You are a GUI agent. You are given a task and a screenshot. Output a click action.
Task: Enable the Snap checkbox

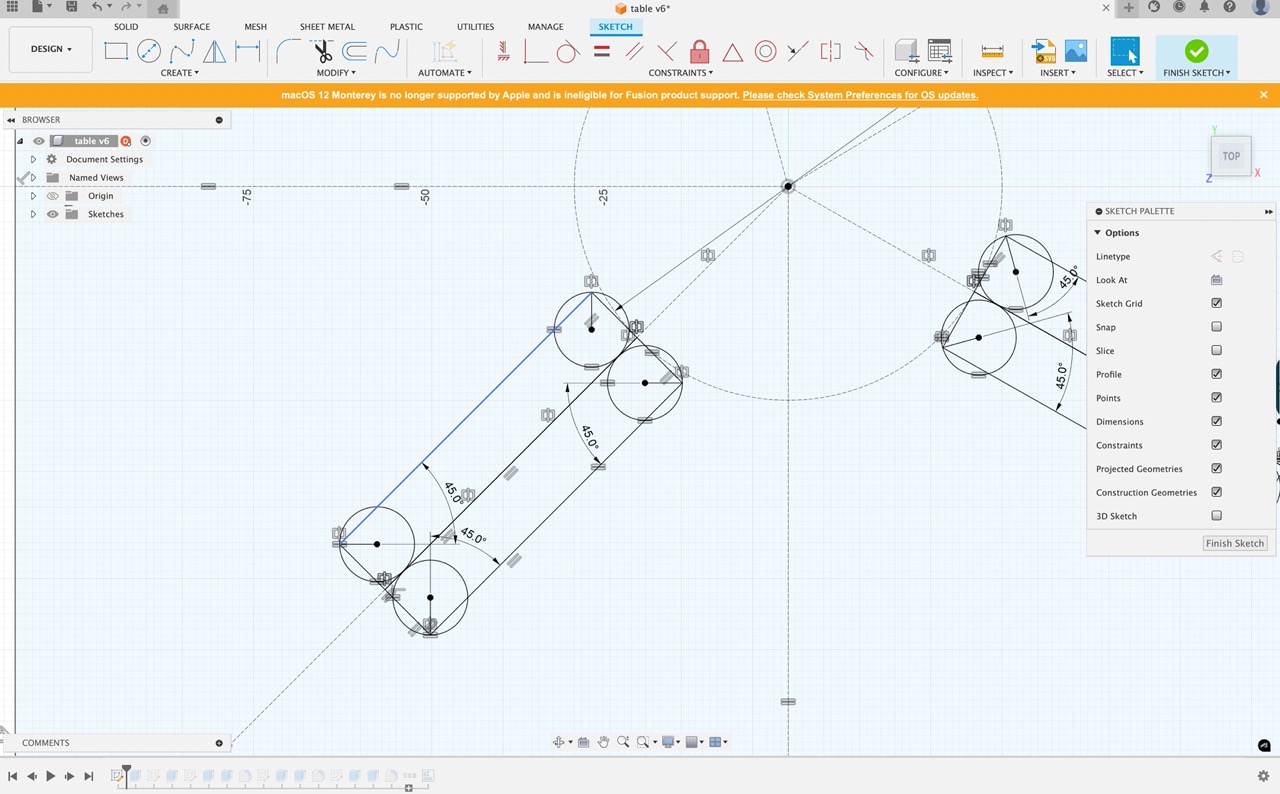pyautogui.click(x=1216, y=327)
